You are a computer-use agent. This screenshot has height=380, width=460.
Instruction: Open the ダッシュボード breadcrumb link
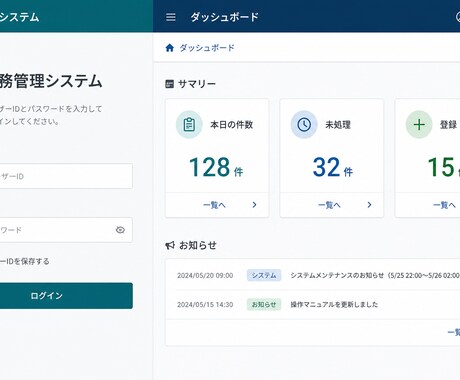point(207,48)
